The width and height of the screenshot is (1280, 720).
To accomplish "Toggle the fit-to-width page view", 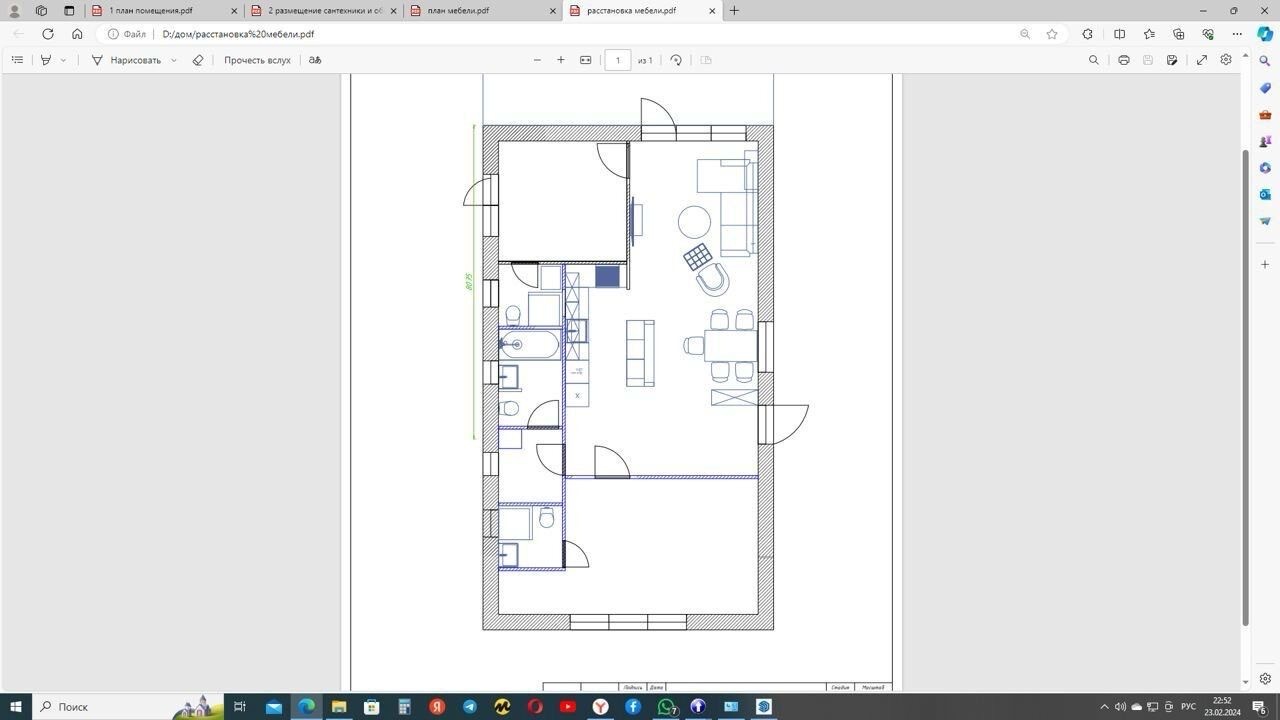I will click(x=586, y=60).
